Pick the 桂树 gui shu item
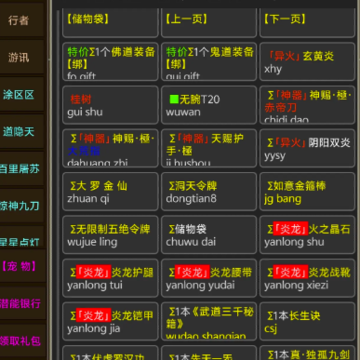This screenshot has height=360, width=360. [110, 105]
